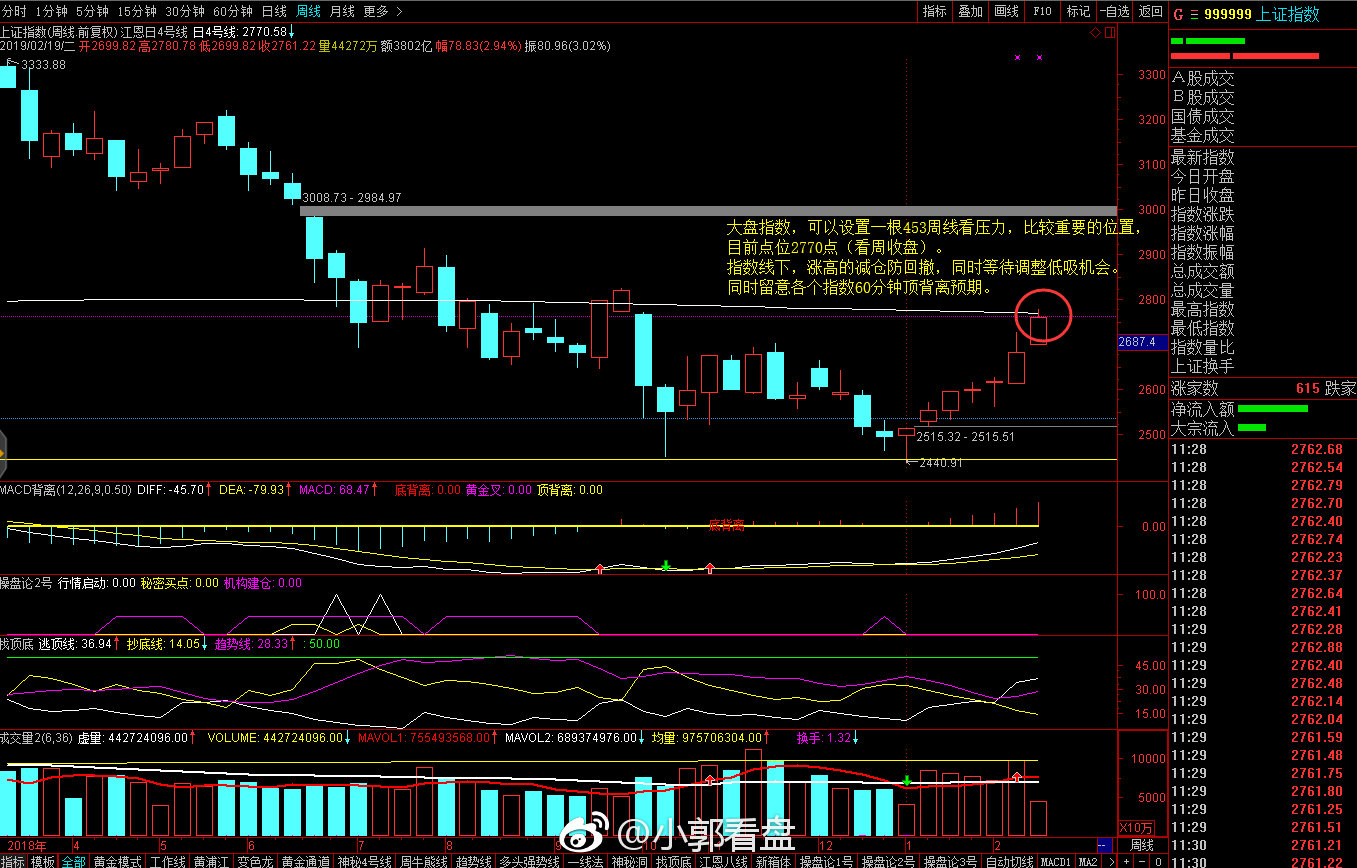Click the 操盘论2号 indicator panel label
This screenshot has height=868, width=1357.
pos(25,583)
